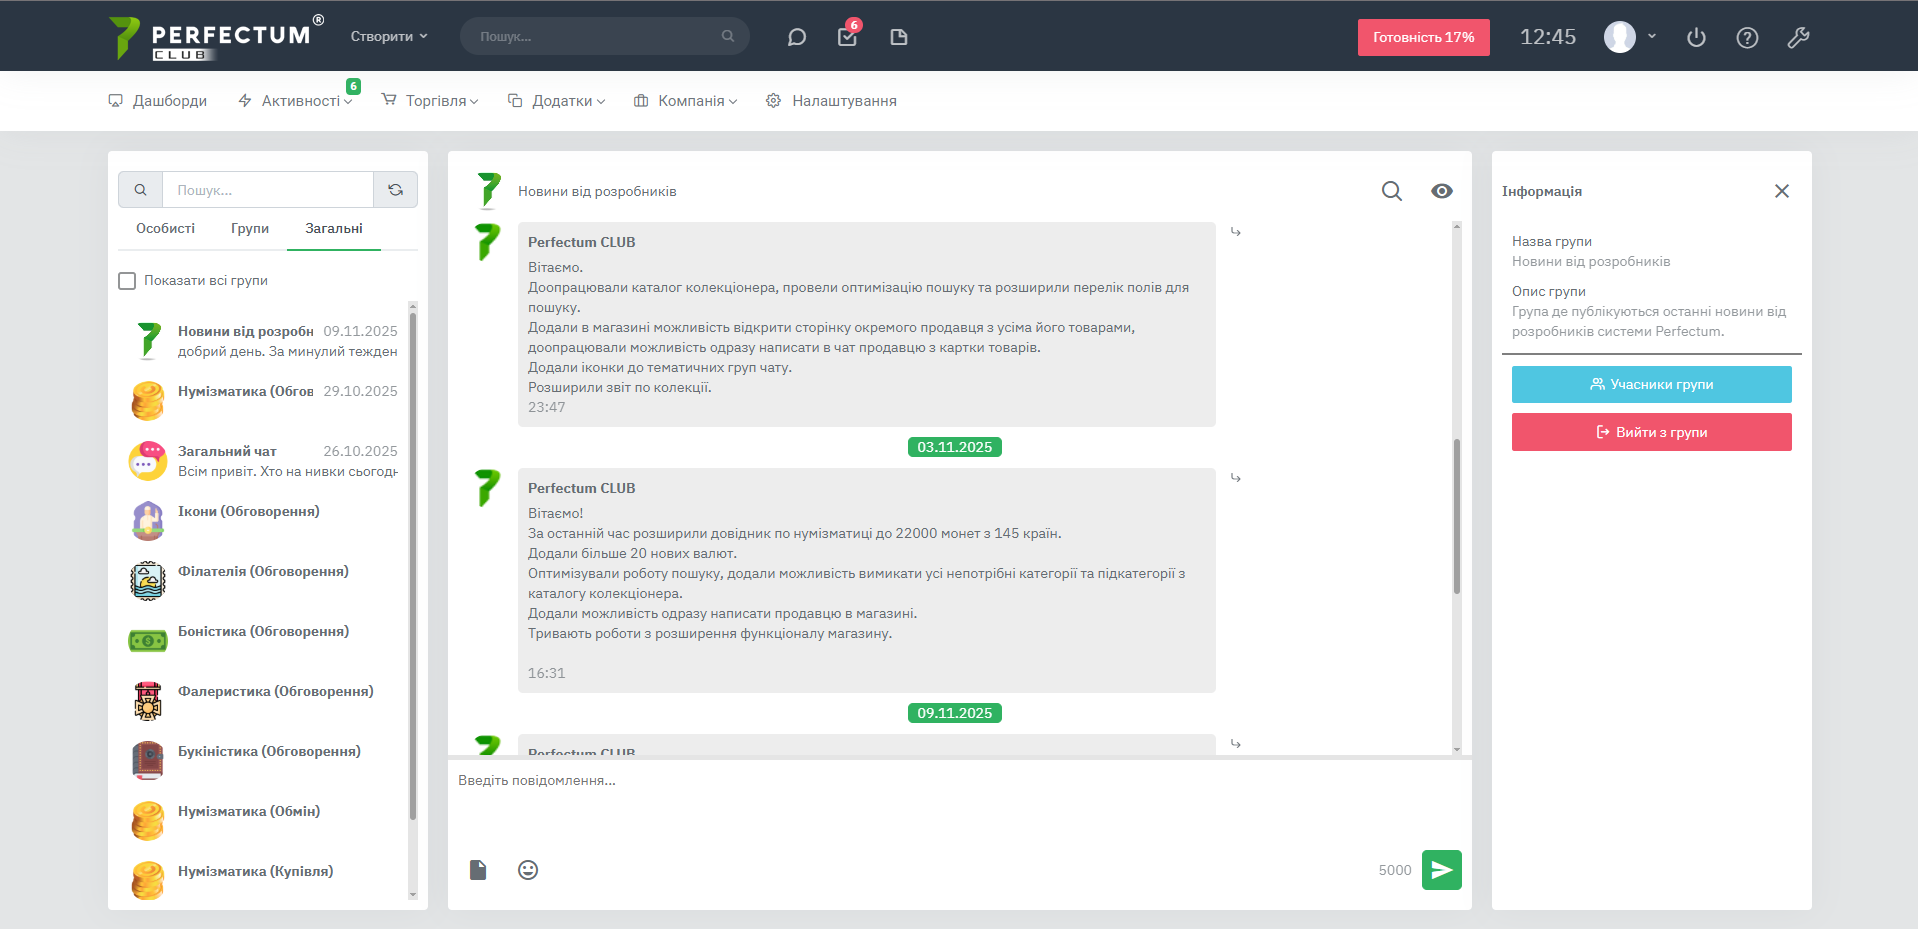Attach a file to the message
1918x929 pixels.
478,870
